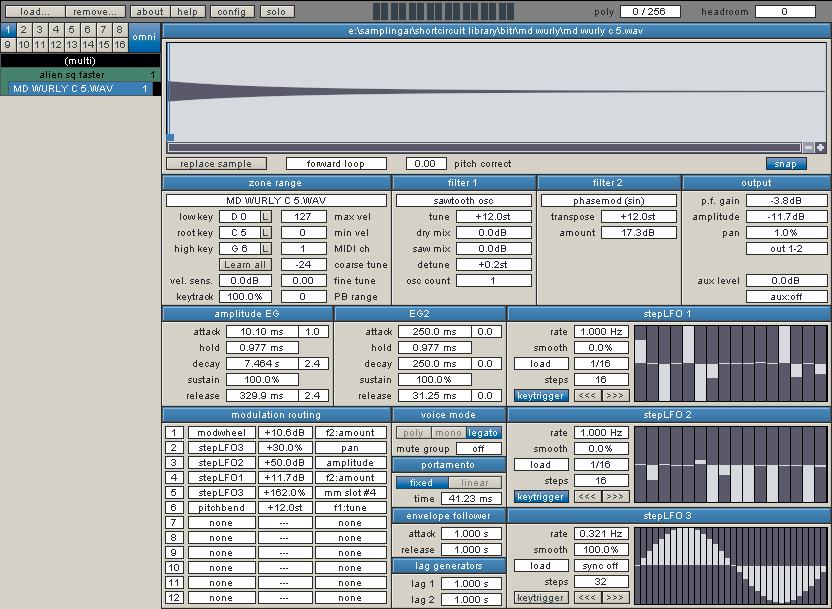This screenshot has width=832, height=609.
Task: Disable keytrigger on stepLFO 1
Action: click(x=540, y=396)
